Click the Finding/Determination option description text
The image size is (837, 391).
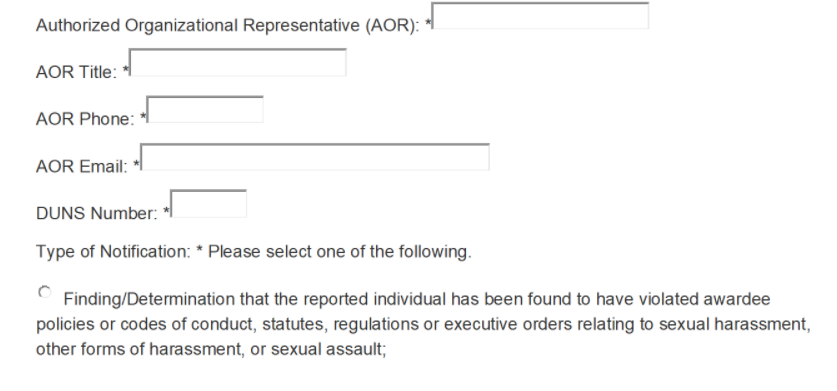click(423, 324)
